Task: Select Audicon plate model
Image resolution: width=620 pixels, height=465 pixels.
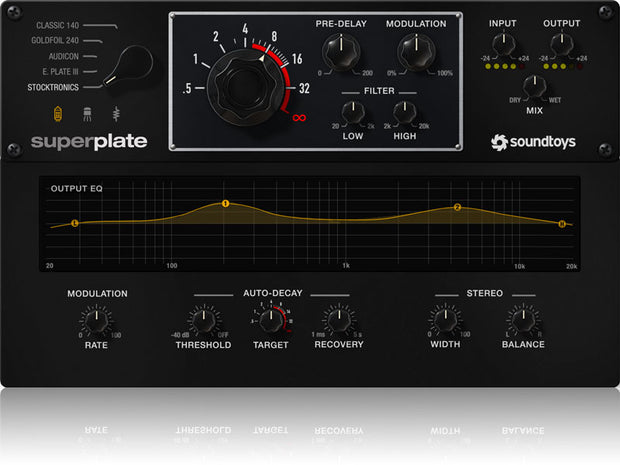Action: (64, 56)
